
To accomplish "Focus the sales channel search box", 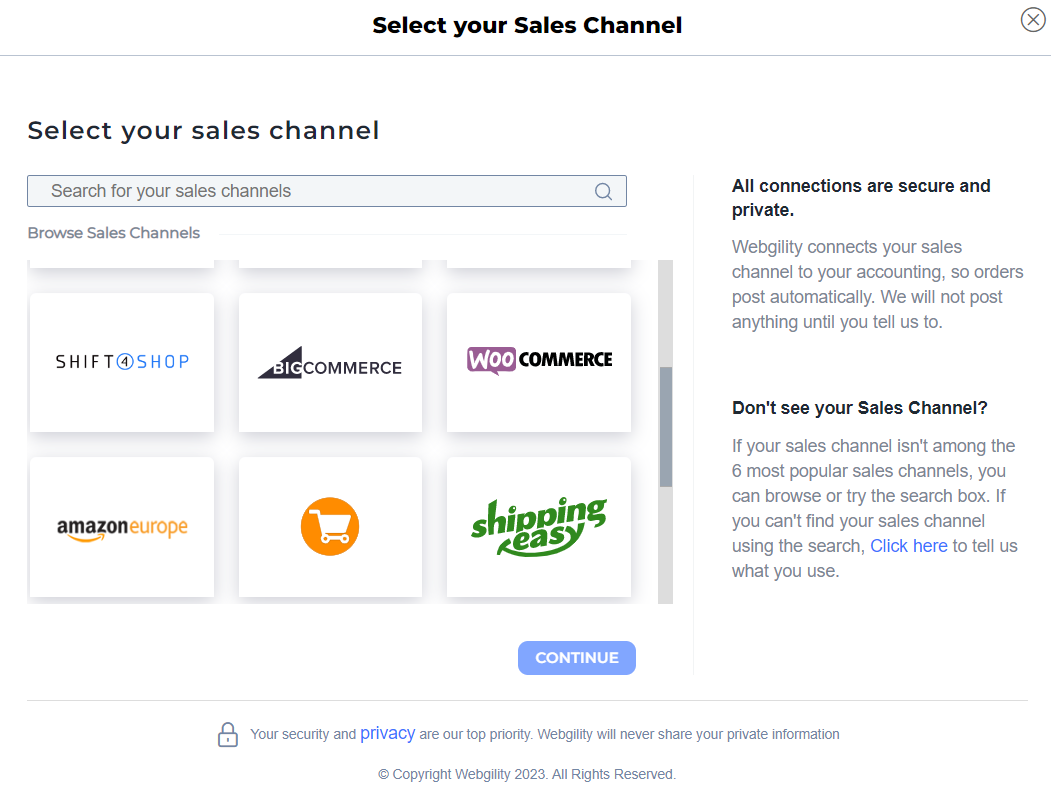I will [326, 191].
